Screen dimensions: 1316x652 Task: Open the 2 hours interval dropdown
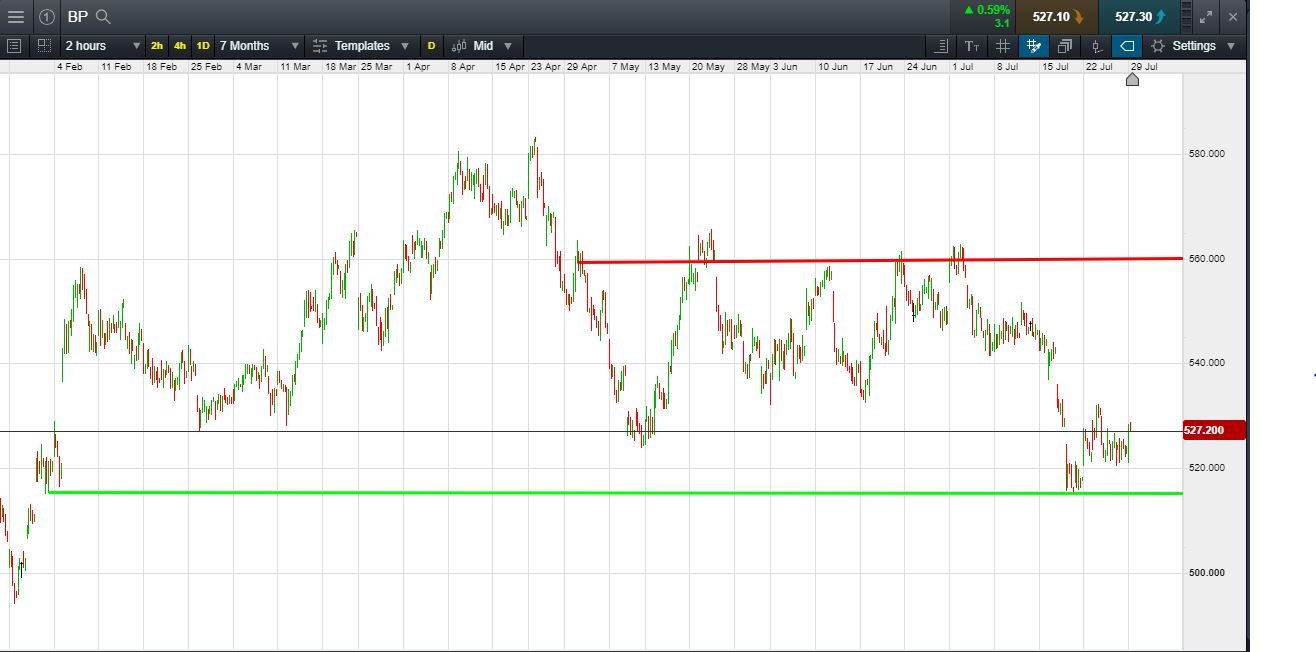click(x=102, y=46)
